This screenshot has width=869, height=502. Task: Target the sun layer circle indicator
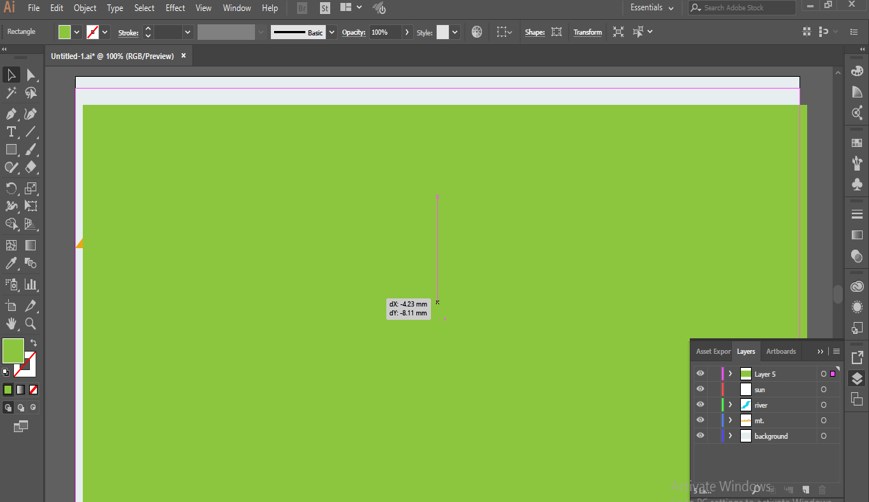point(824,390)
